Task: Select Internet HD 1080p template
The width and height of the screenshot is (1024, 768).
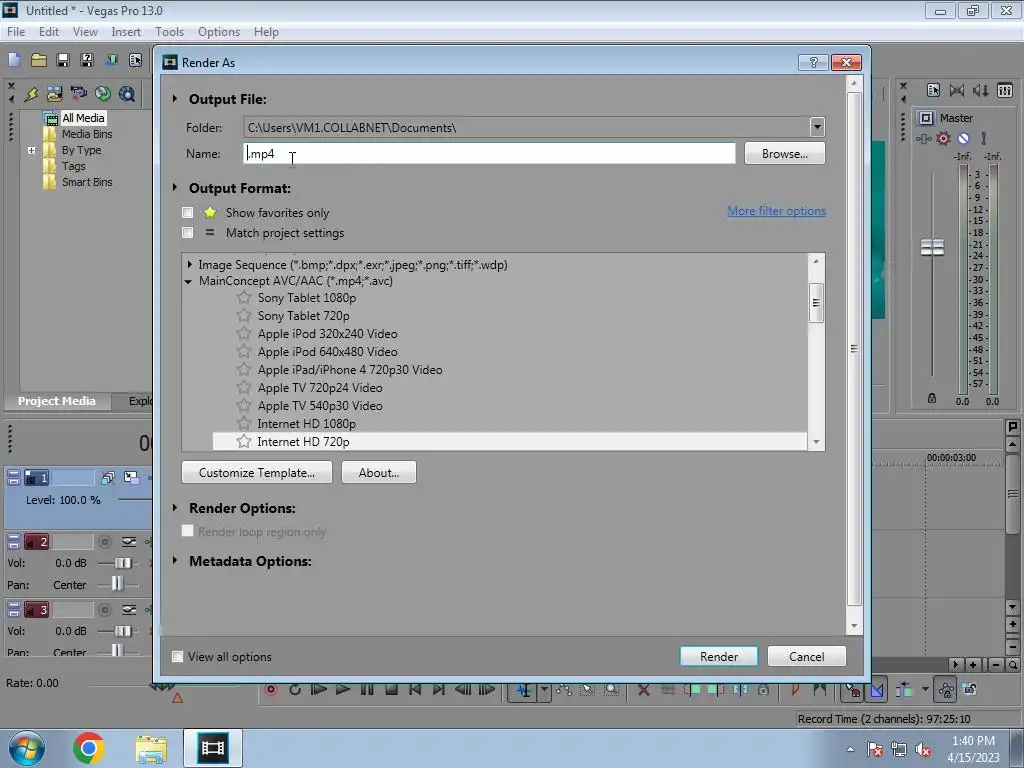Action: (306, 424)
